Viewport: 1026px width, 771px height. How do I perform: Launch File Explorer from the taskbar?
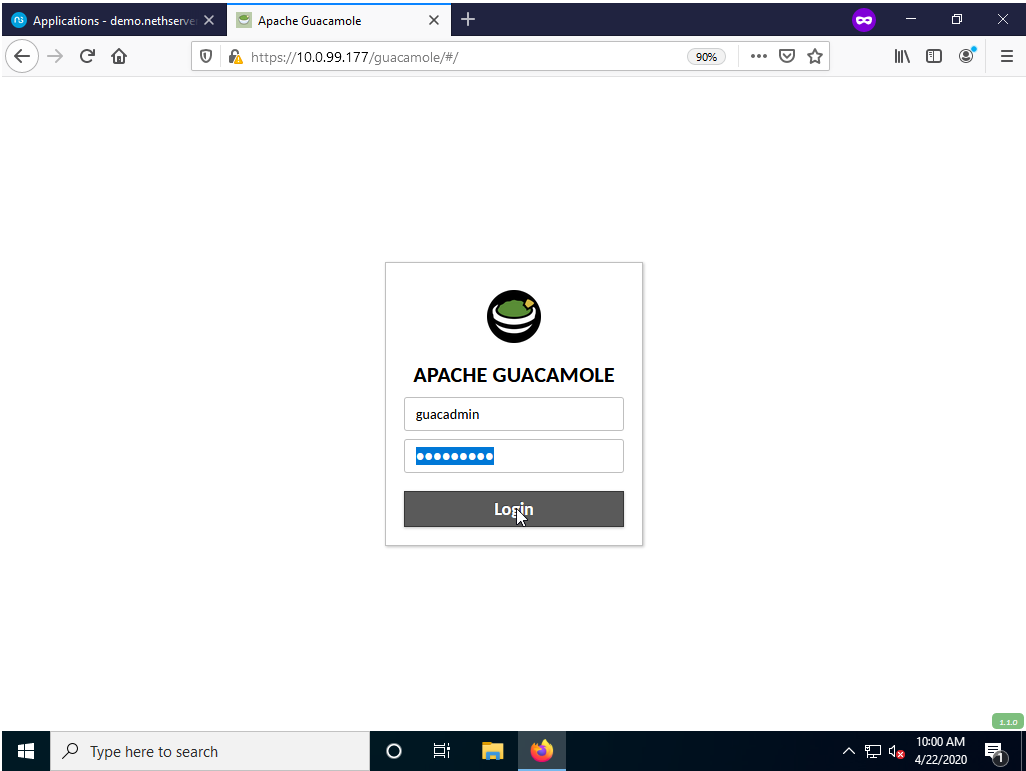tap(492, 751)
